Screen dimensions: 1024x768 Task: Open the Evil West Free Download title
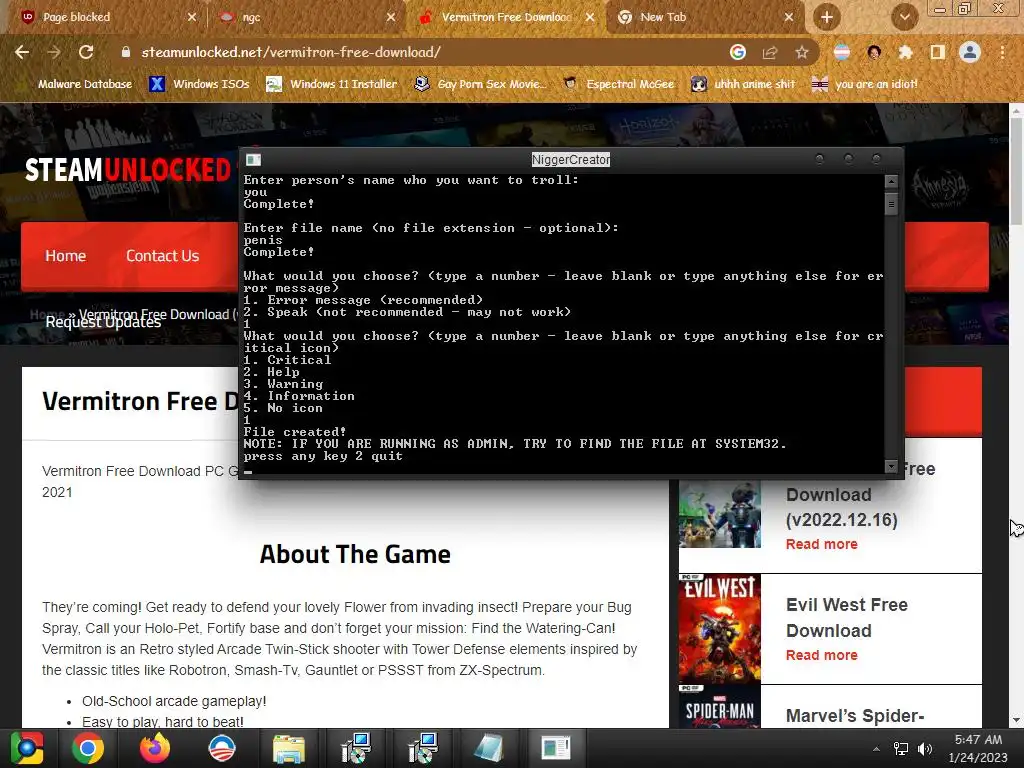tap(846, 618)
